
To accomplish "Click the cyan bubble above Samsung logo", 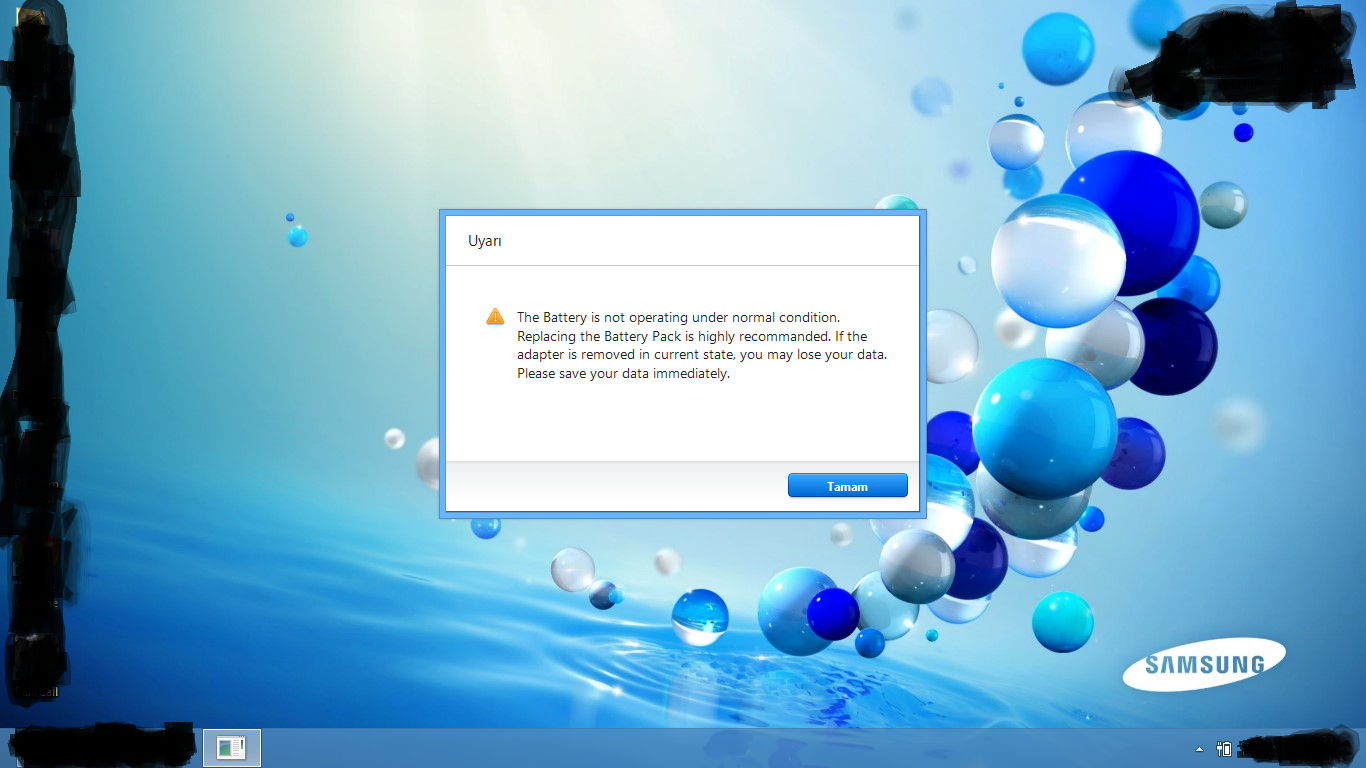I will point(1062,621).
